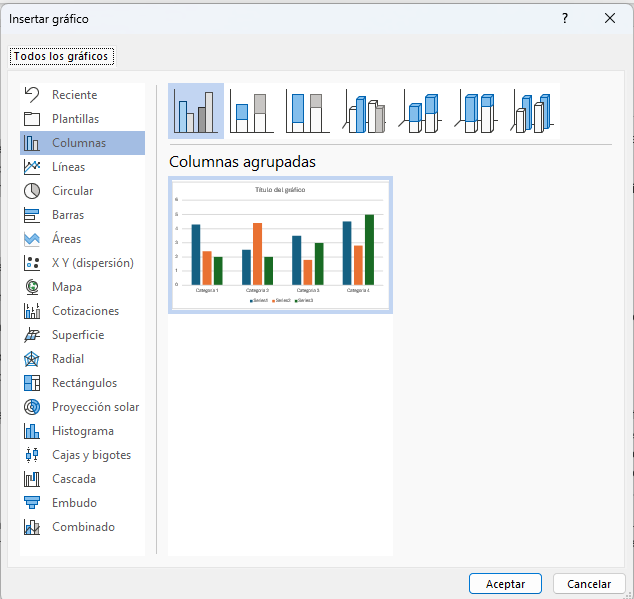Screen dimensions: 634x599
Task: Click the Proyección solar sunburst icon
Action: tap(32, 407)
